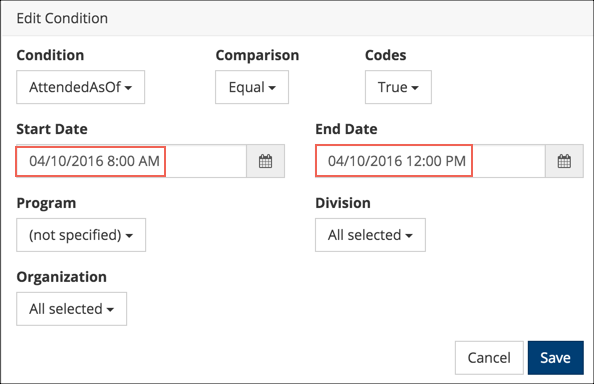Click the Codes field label
594x384 pixels.
point(385,55)
